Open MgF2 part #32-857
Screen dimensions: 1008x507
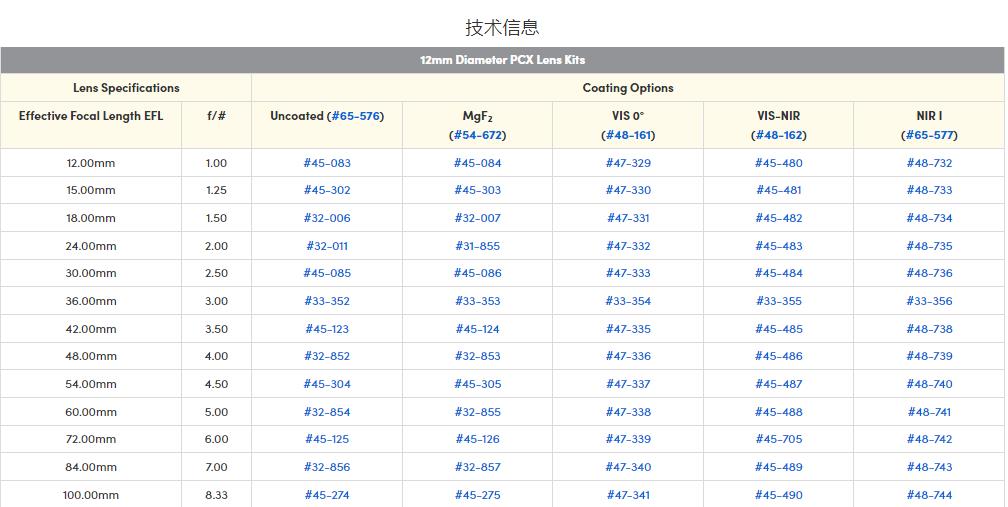pos(477,467)
